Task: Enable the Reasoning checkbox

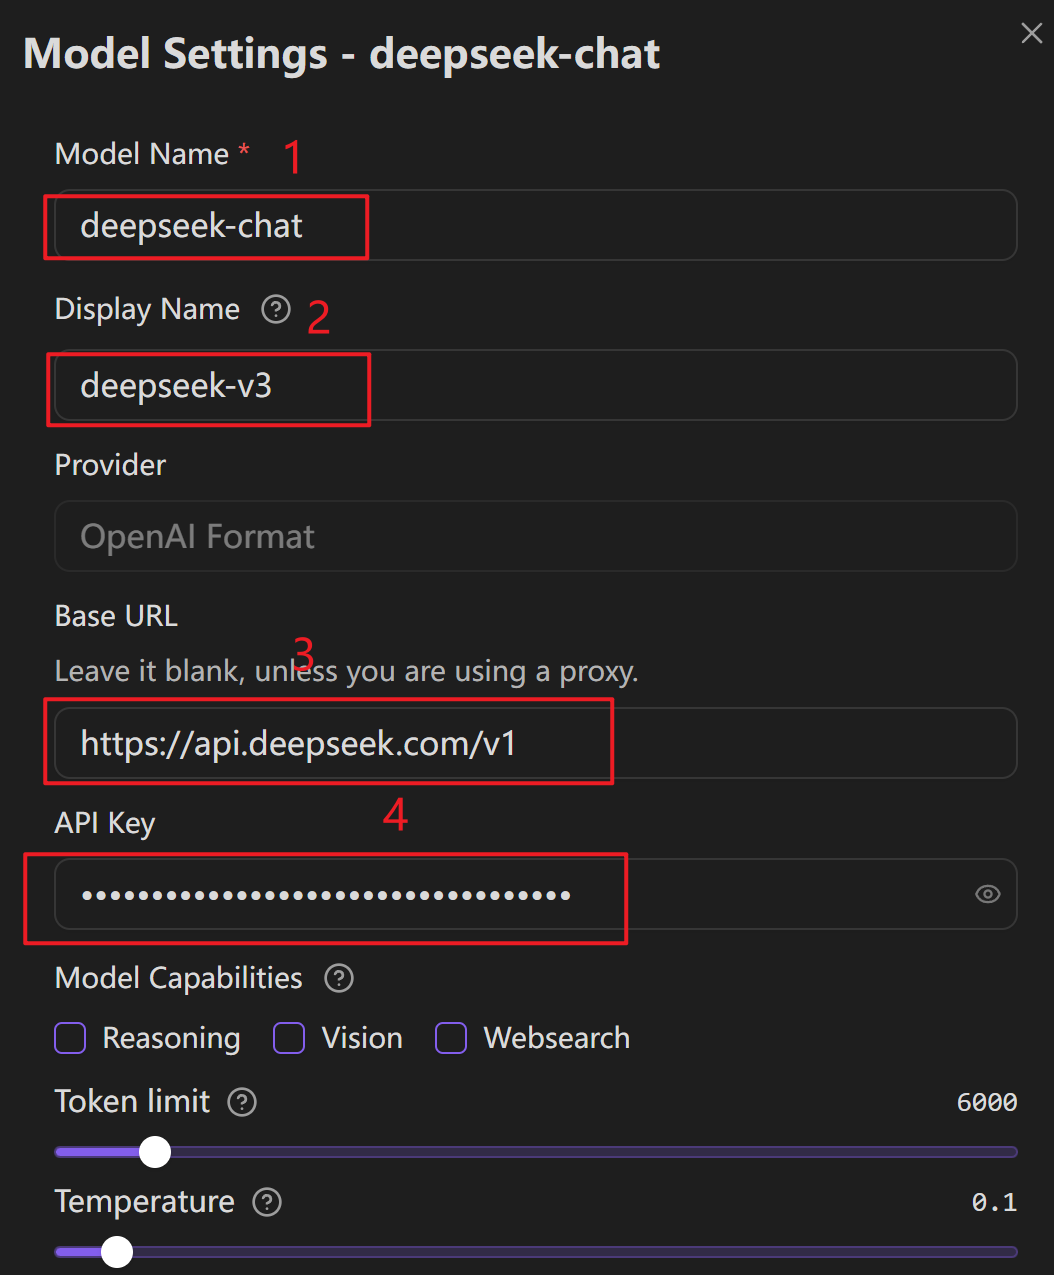Action: tap(70, 1038)
